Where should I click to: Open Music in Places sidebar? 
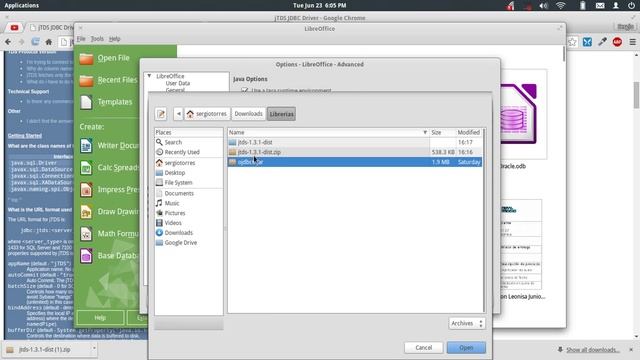tap(189, 203)
